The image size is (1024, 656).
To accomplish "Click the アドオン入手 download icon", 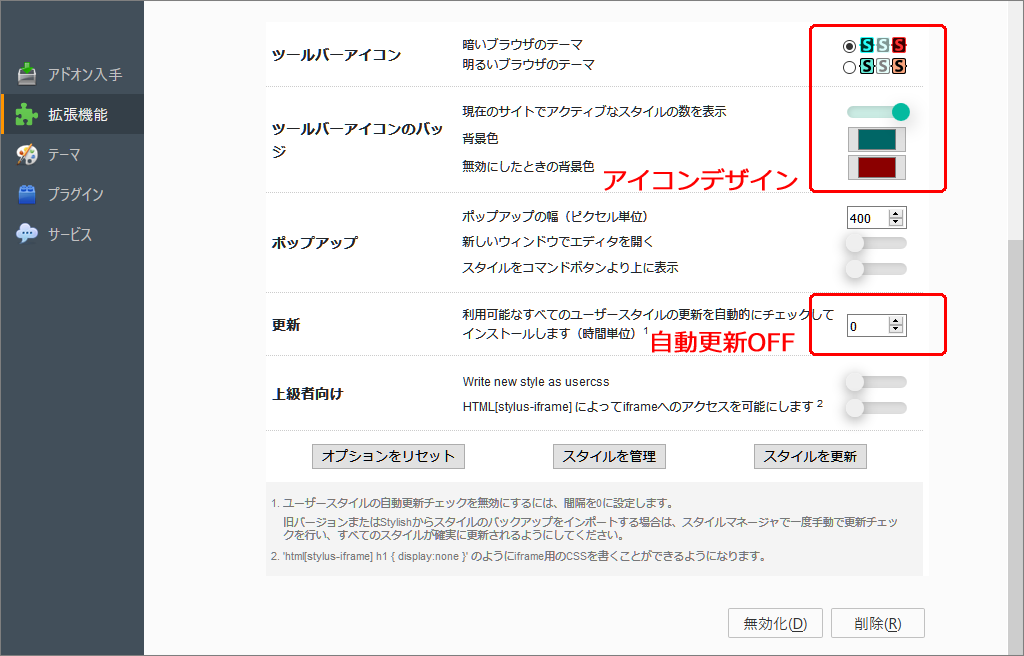I will (x=27, y=74).
